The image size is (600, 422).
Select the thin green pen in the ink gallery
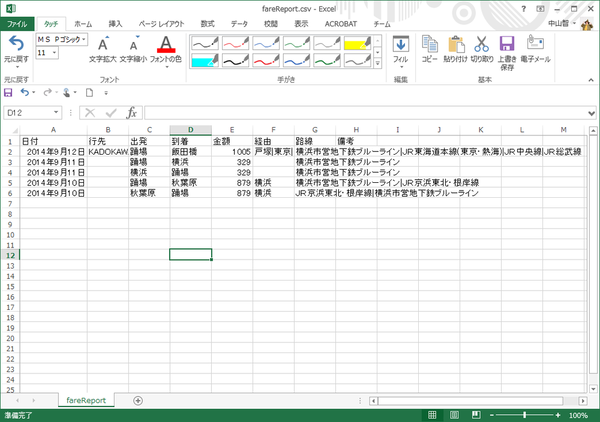(x=297, y=43)
